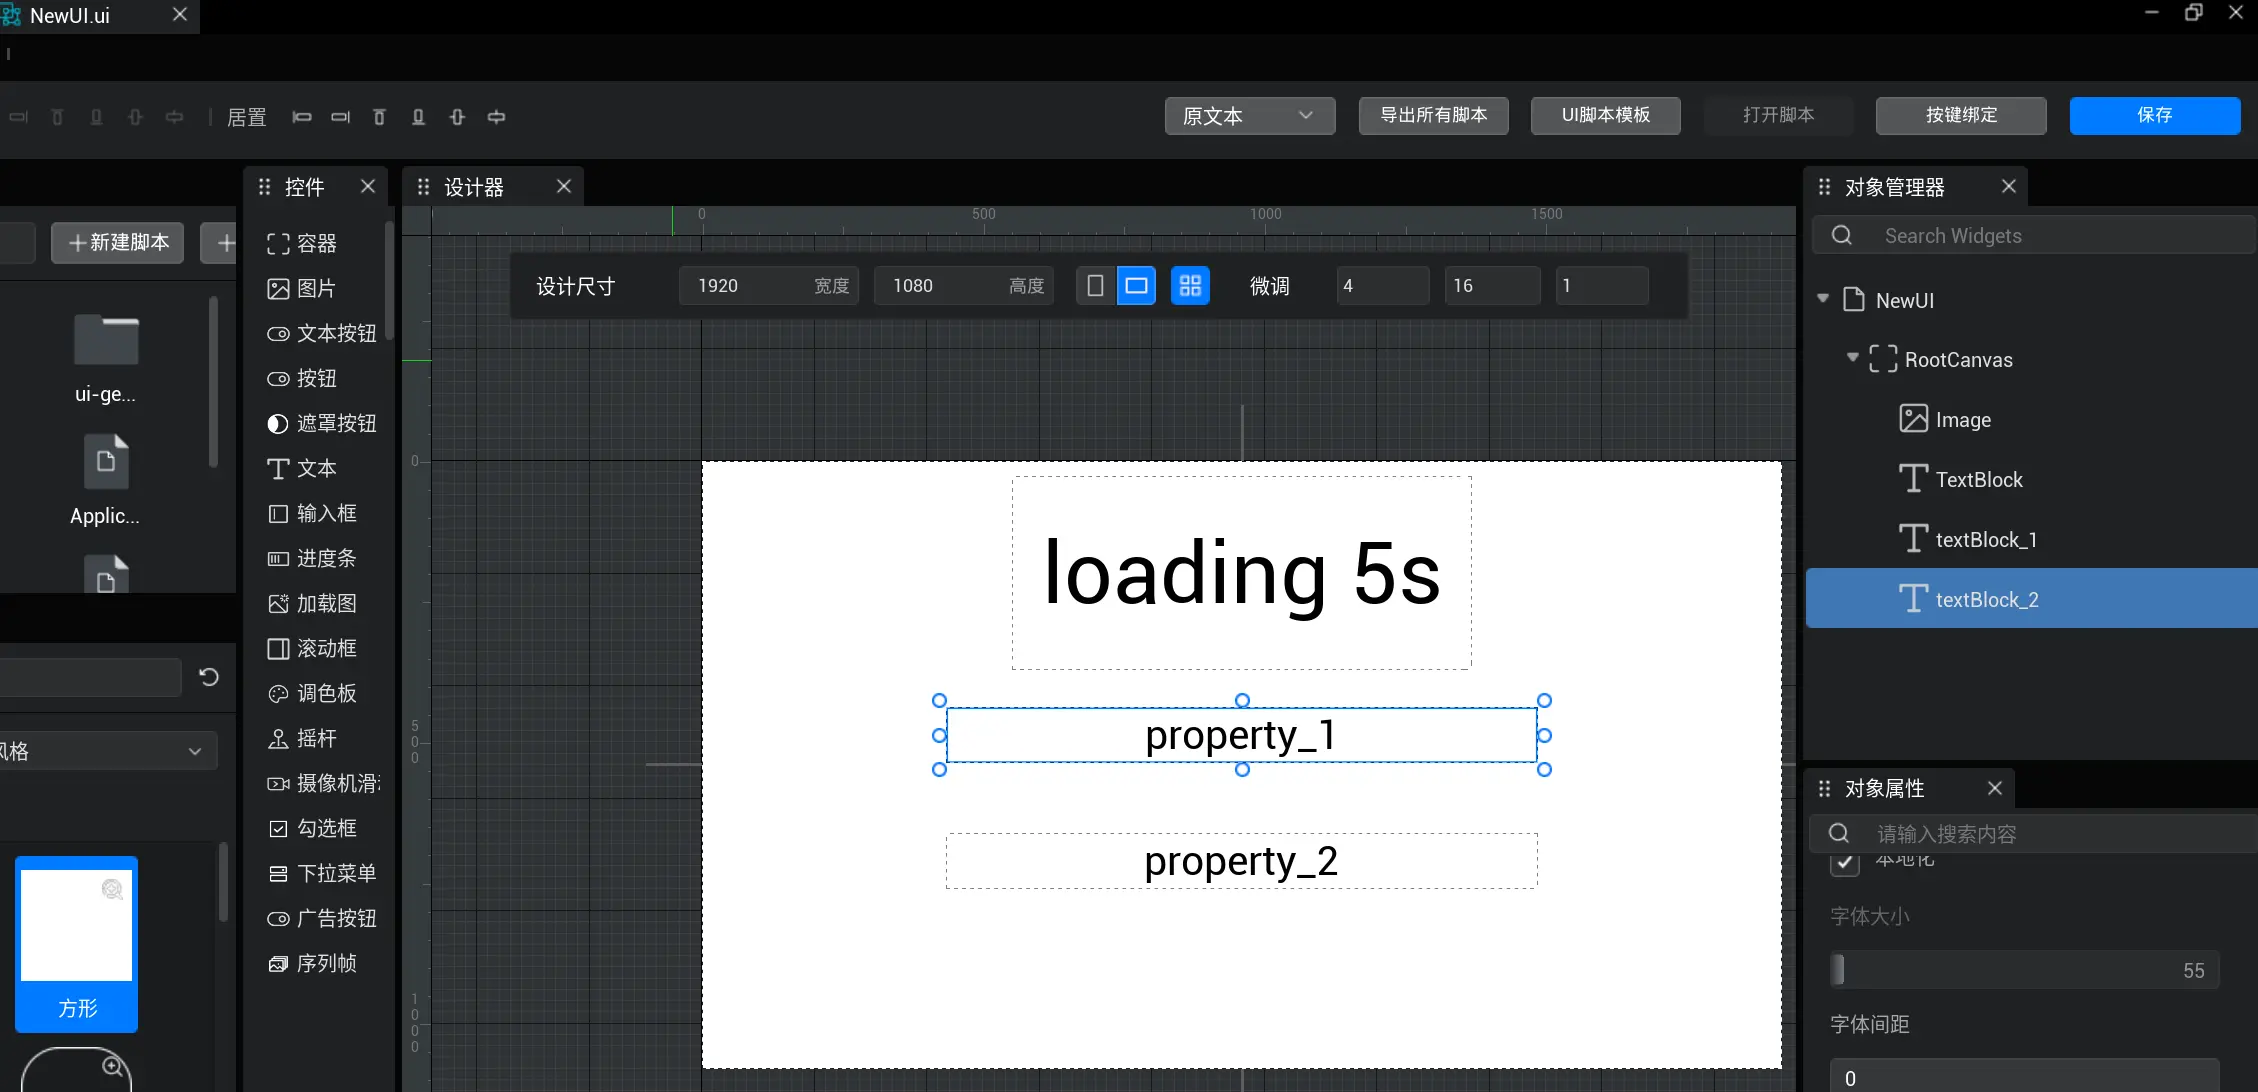This screenshot has width=2258, height=1092.
Task: Select textBlock_1 in the object tree
Action: [1986, 540]
